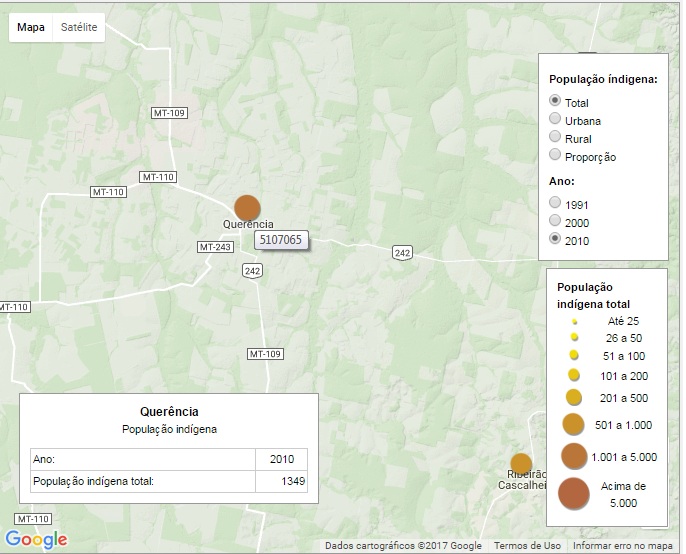Viewport: 686px width, 554px height.
Task: Choose year 1991 option
Action: click(555, 202)
